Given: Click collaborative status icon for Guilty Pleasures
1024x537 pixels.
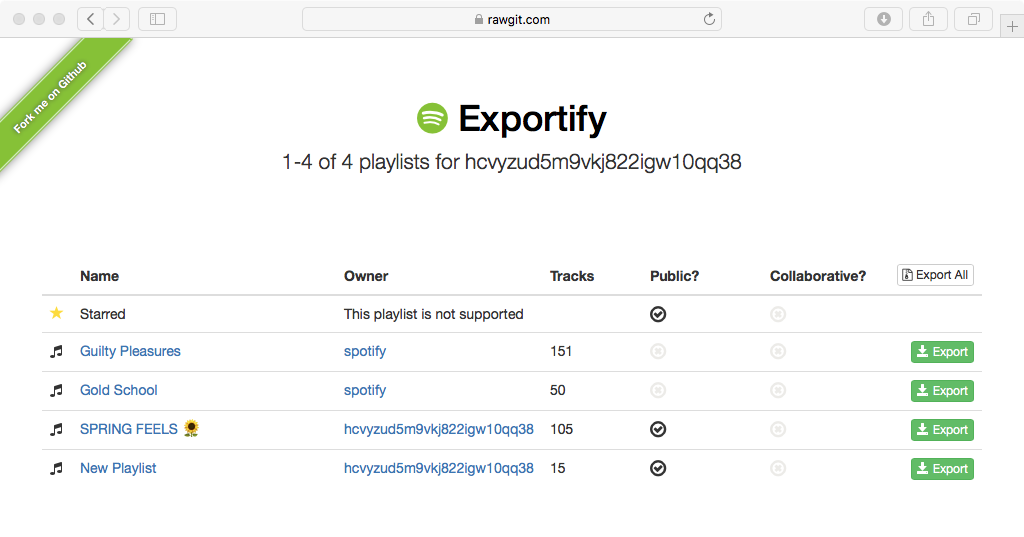Looking at the screenshot, I should click(x=778, y=351).
